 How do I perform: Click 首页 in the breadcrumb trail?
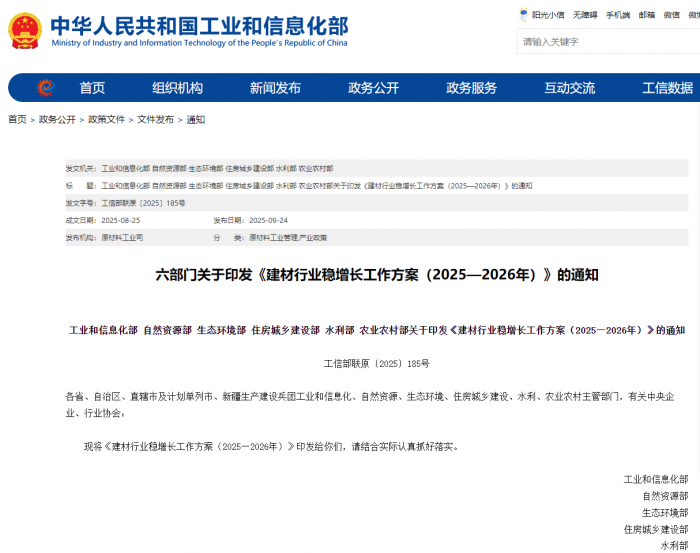[x=17, y=119]
